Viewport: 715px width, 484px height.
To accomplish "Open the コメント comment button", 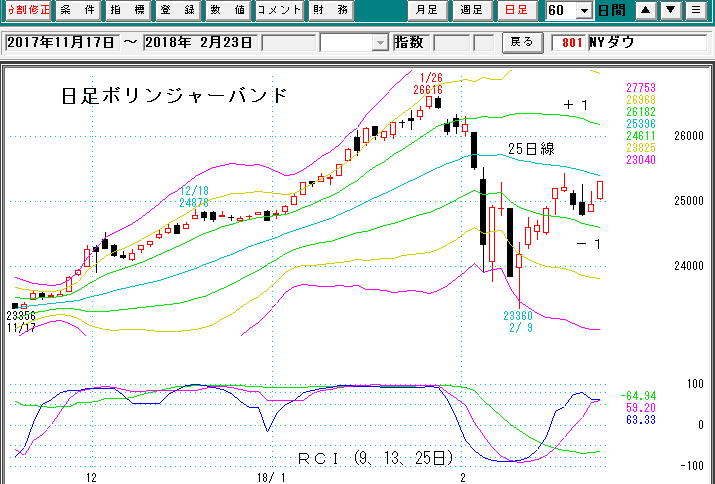I will 279,11.
